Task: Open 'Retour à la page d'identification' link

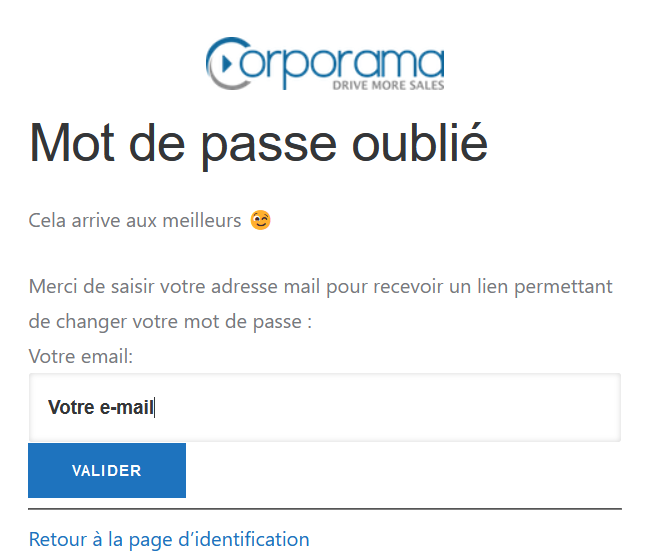Action: [169, 539]
